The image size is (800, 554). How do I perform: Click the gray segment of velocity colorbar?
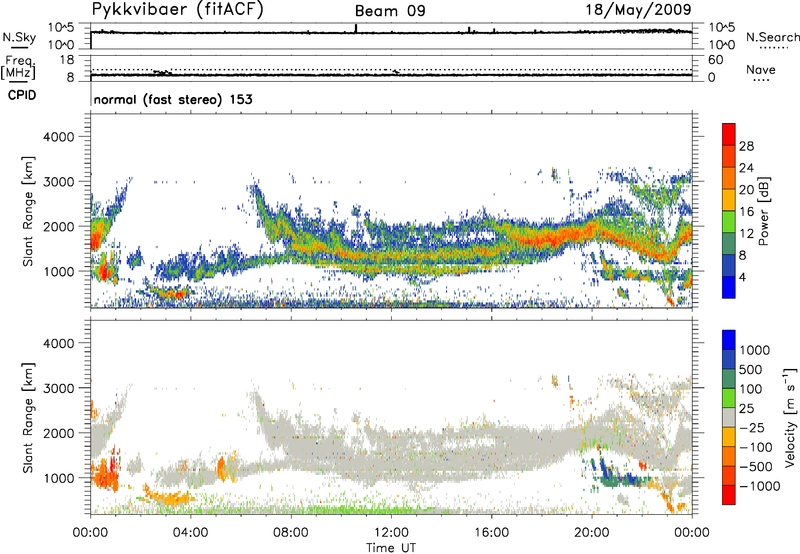[729, 418]
